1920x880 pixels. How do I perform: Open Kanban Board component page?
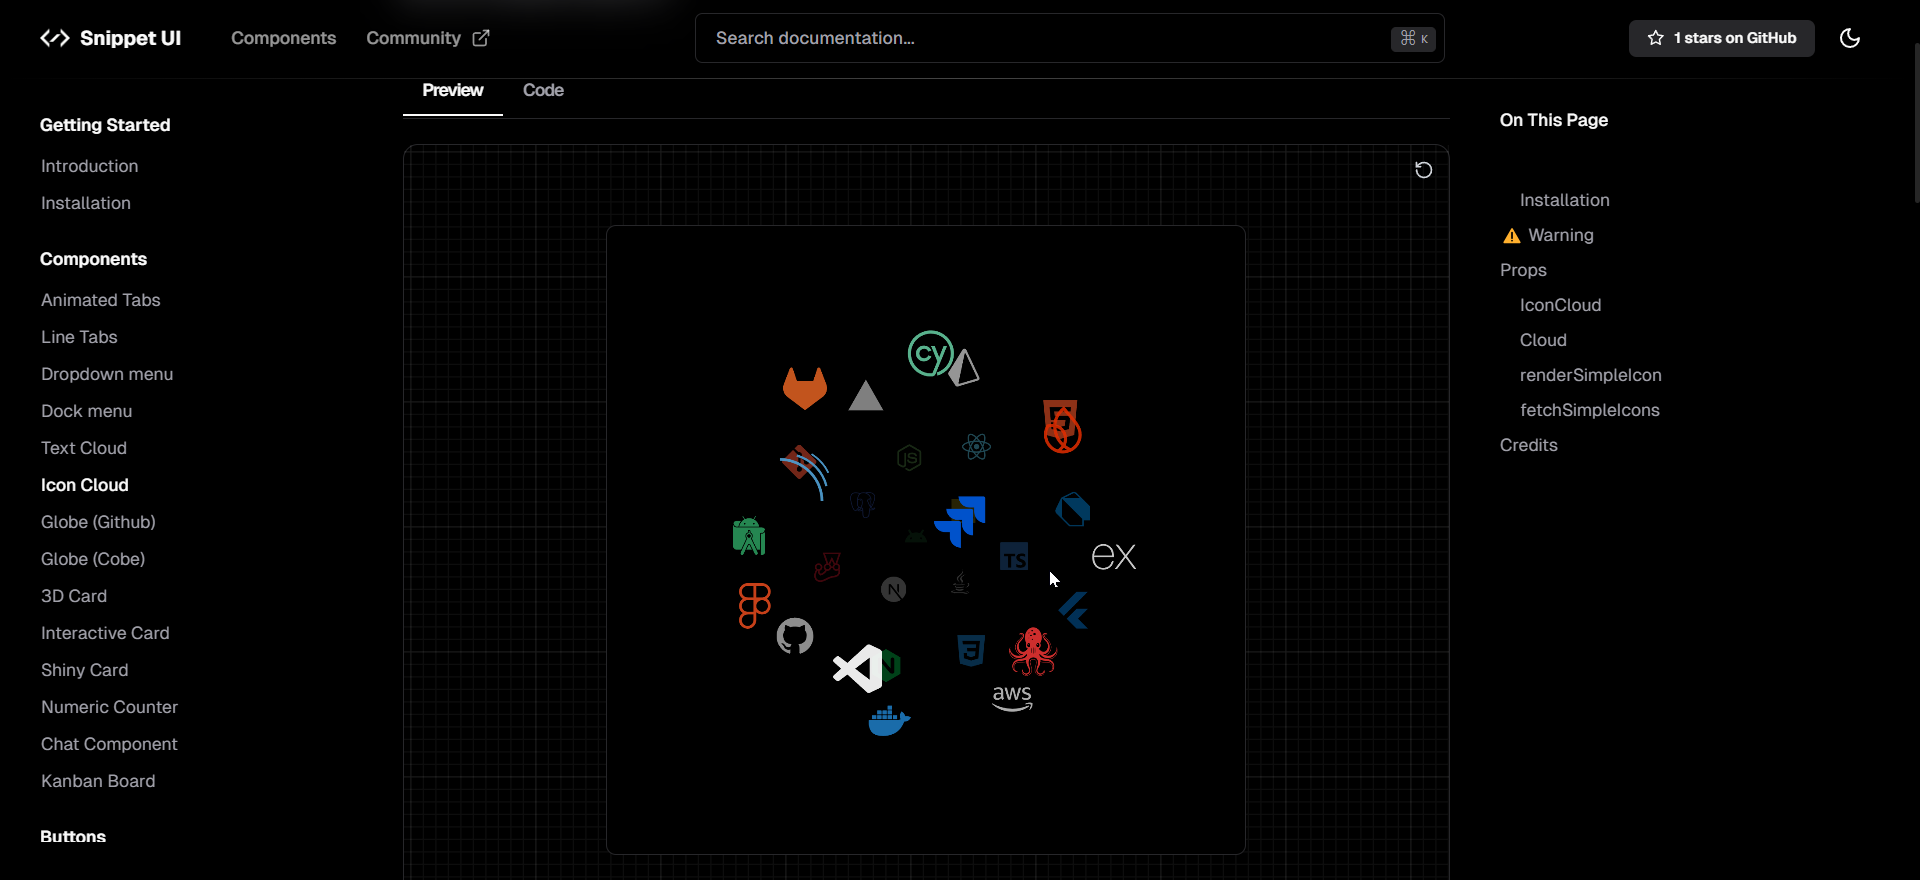click(98, 781)
